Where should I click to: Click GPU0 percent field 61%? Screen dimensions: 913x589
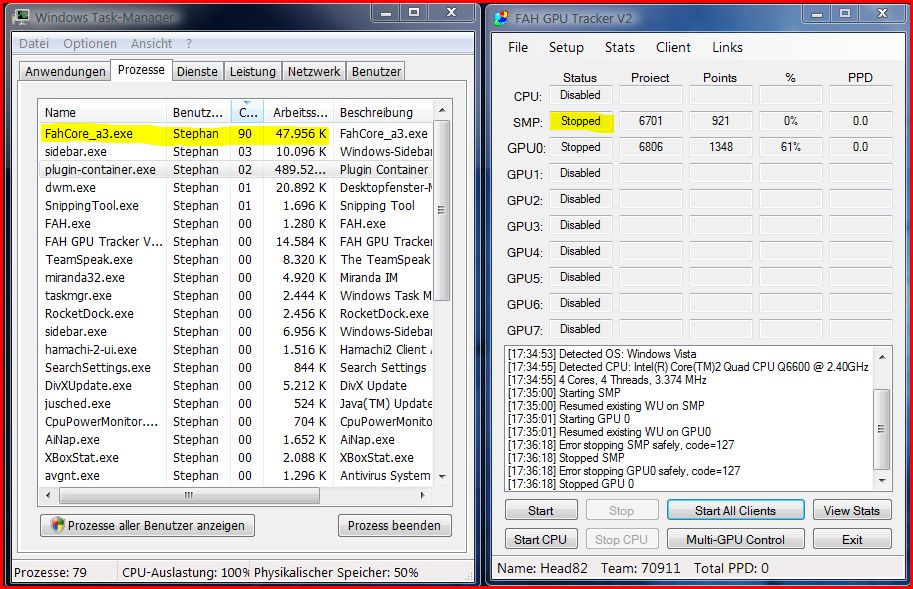pos(791,147)
